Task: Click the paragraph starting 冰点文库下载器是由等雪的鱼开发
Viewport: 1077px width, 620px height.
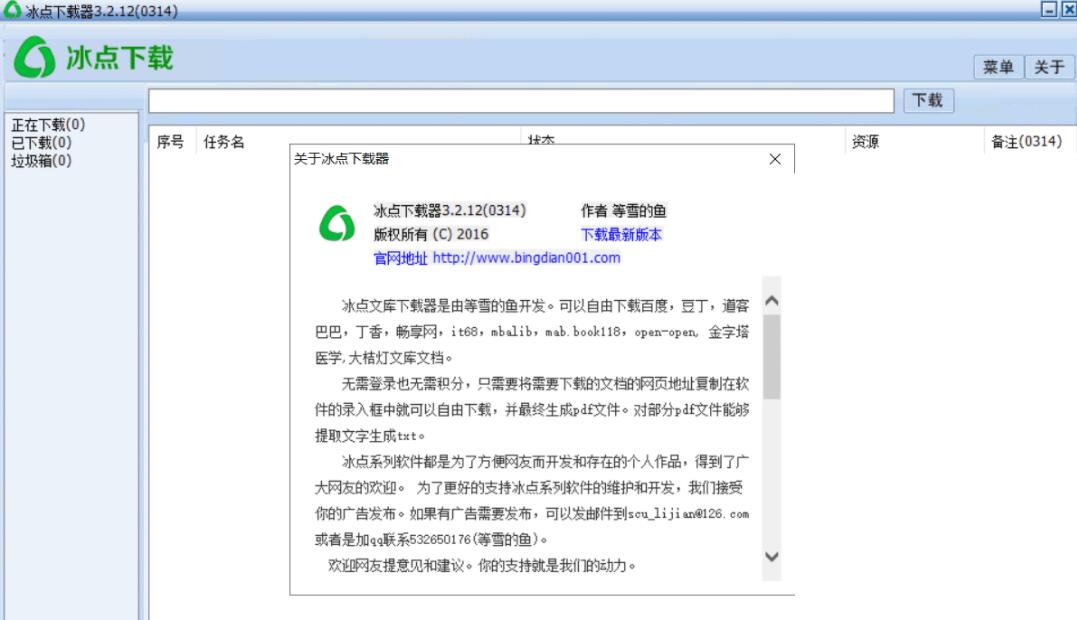Action: click(532, 332)
